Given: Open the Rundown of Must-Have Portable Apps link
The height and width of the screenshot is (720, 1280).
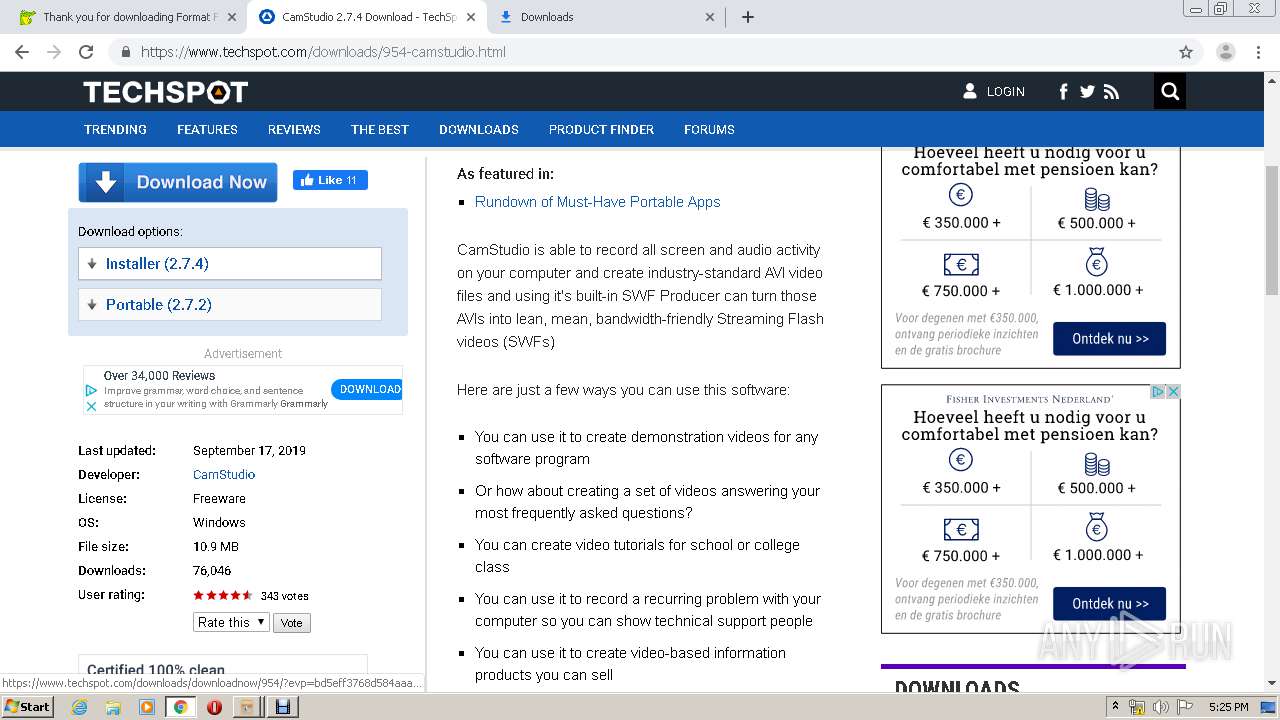Looking at the screenshot, I should click(x=597, y=202).
